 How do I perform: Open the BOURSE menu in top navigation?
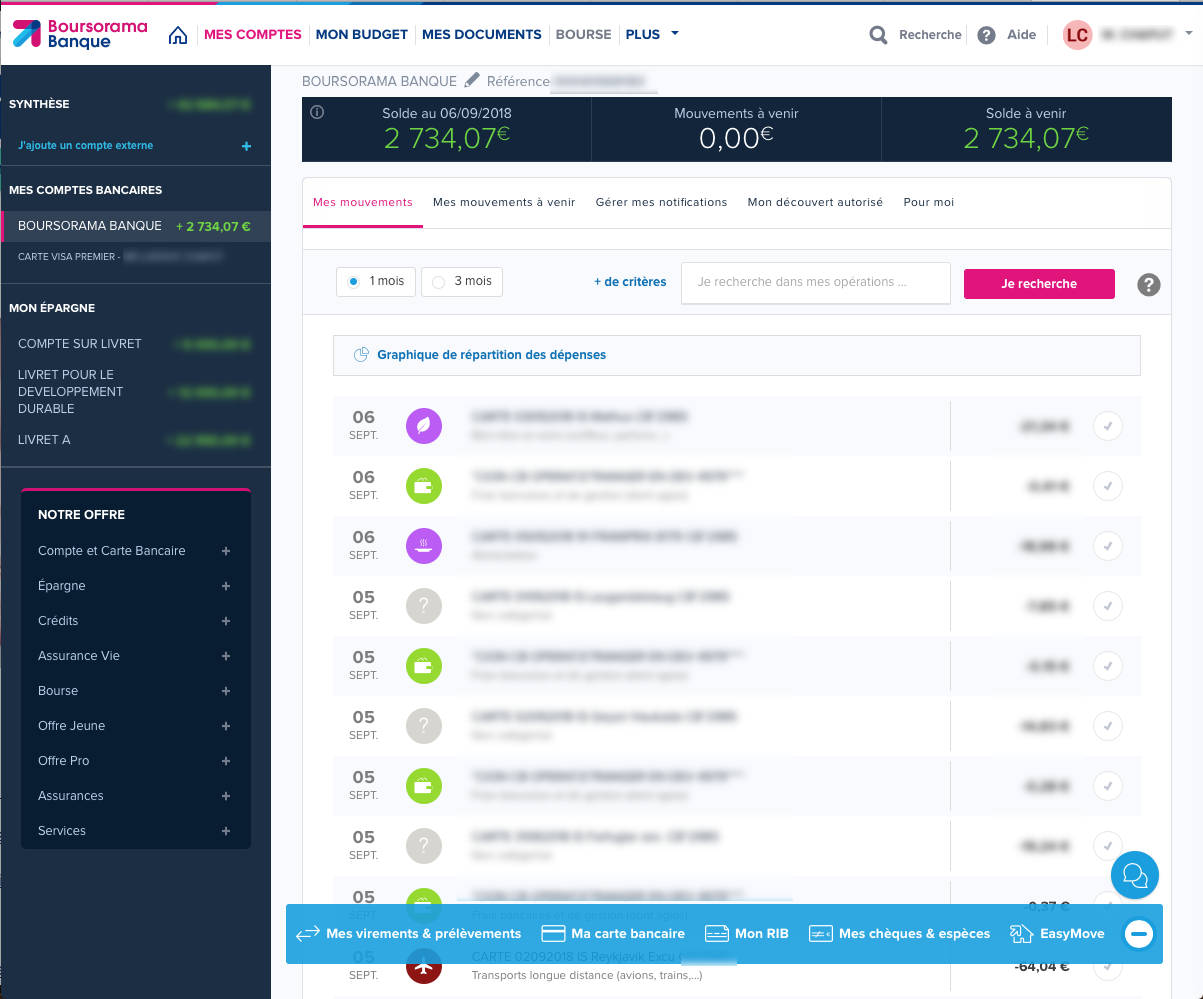click(x=583, y=35)
